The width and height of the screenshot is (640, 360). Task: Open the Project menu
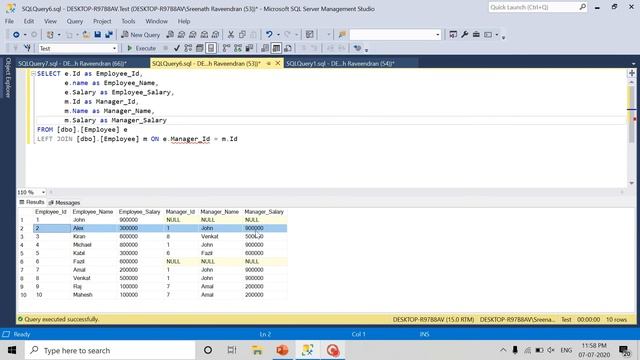tap(102, 21)
